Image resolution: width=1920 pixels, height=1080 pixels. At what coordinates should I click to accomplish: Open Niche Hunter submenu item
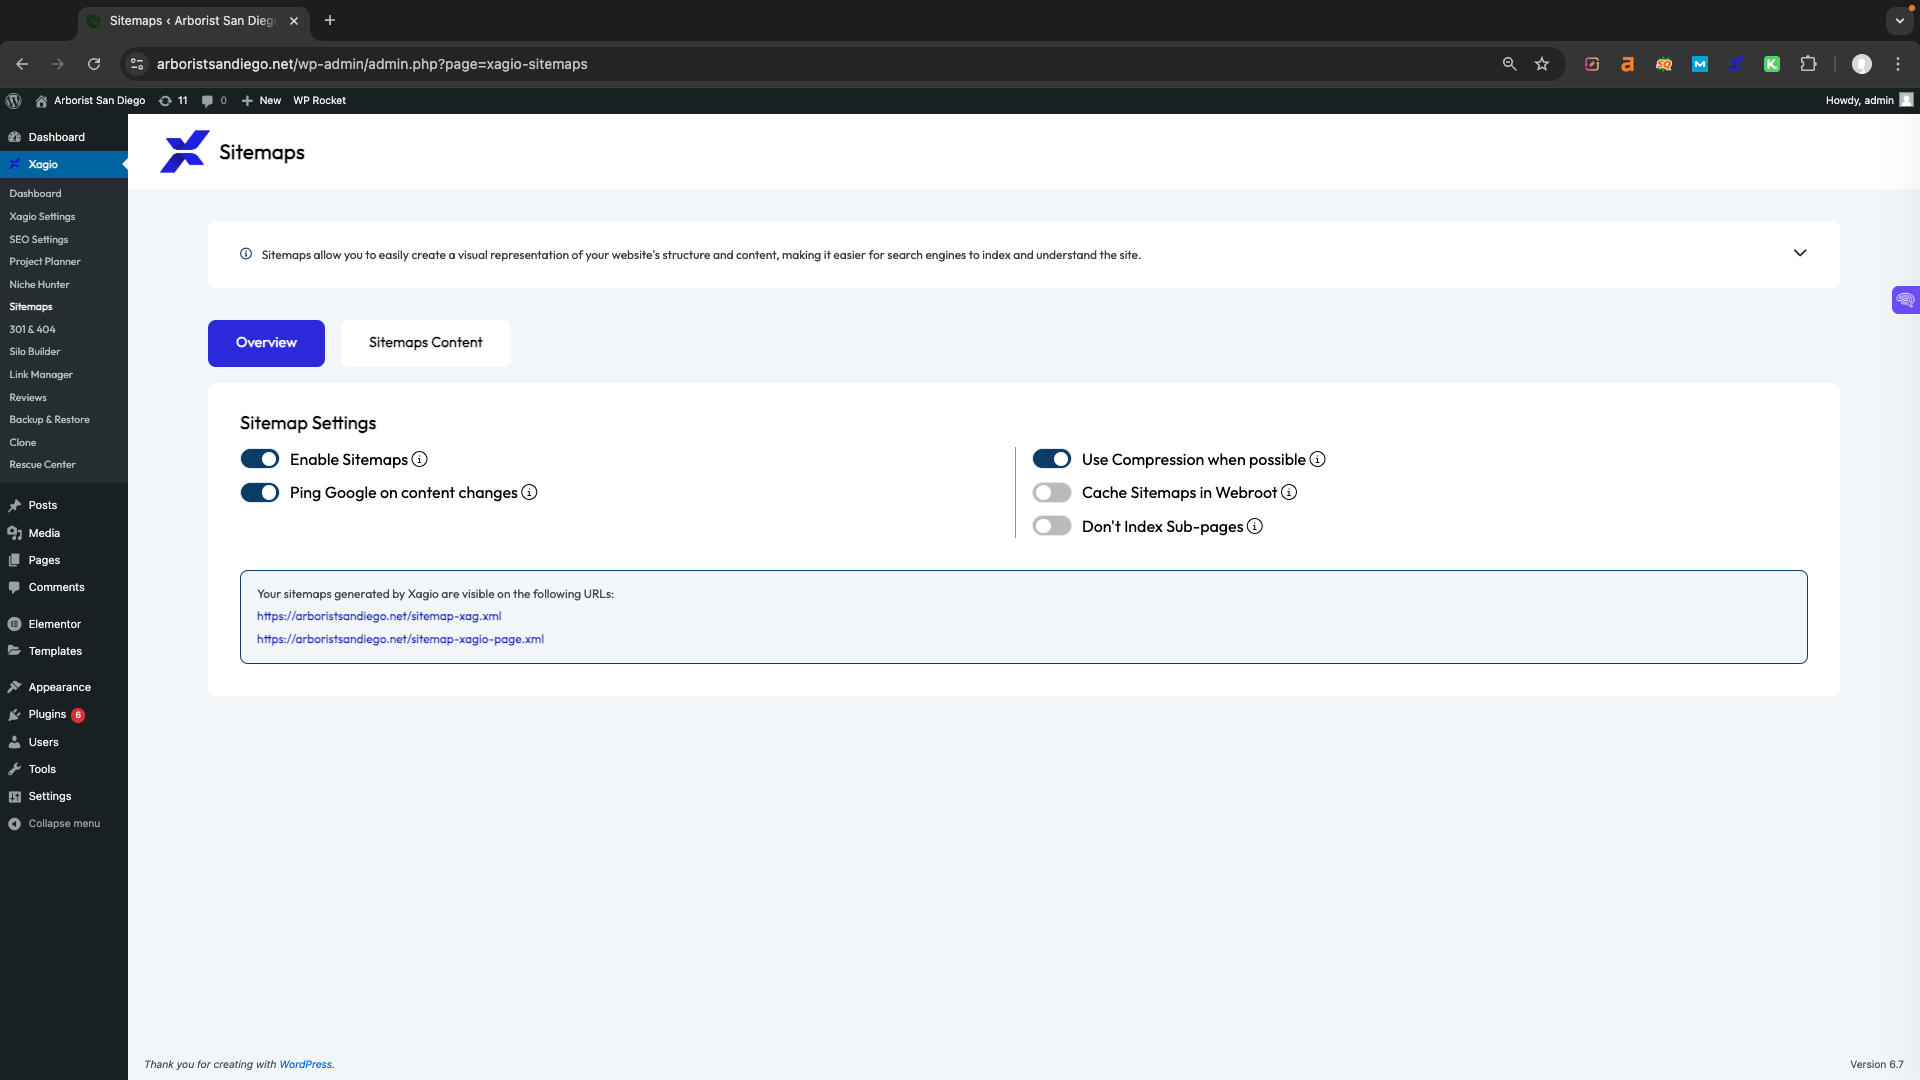(x=39, y=285)
